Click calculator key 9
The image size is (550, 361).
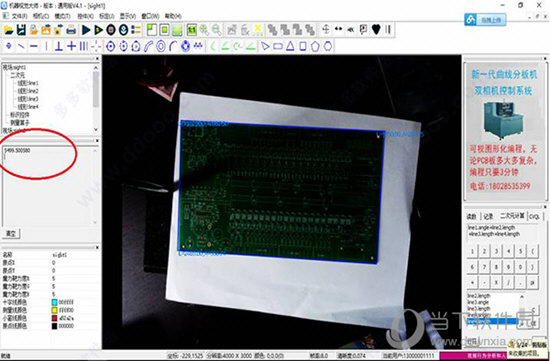(x=508, y=267)
